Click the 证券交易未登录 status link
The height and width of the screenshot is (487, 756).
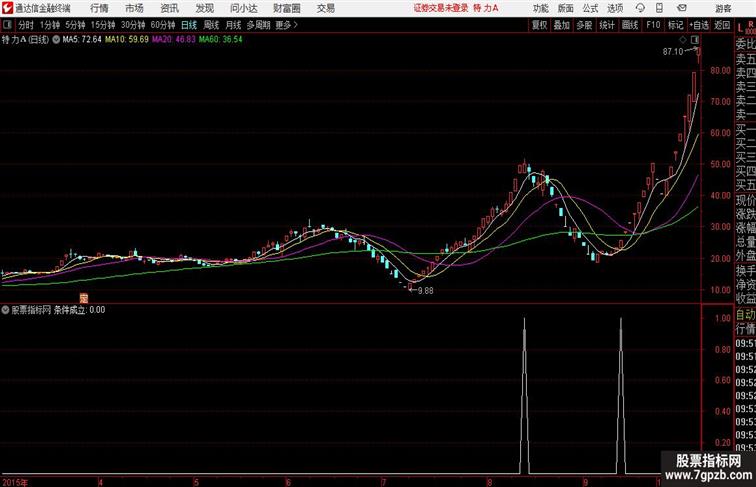[441, 8]
